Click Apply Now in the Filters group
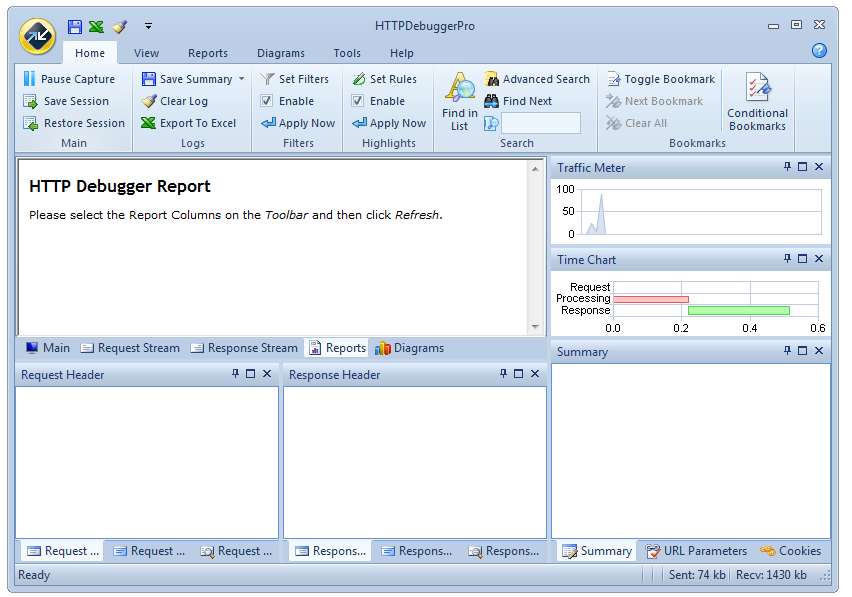 (298, 123)
